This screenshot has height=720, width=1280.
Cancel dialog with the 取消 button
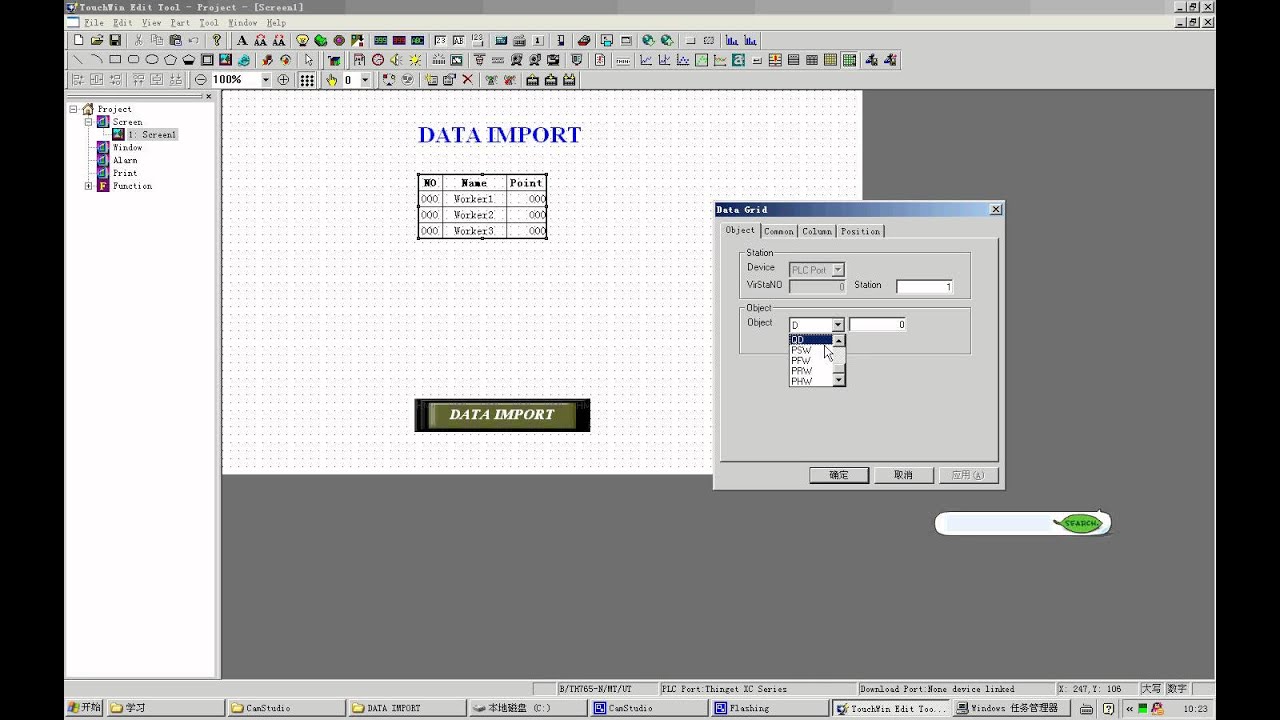click(903, 475)
